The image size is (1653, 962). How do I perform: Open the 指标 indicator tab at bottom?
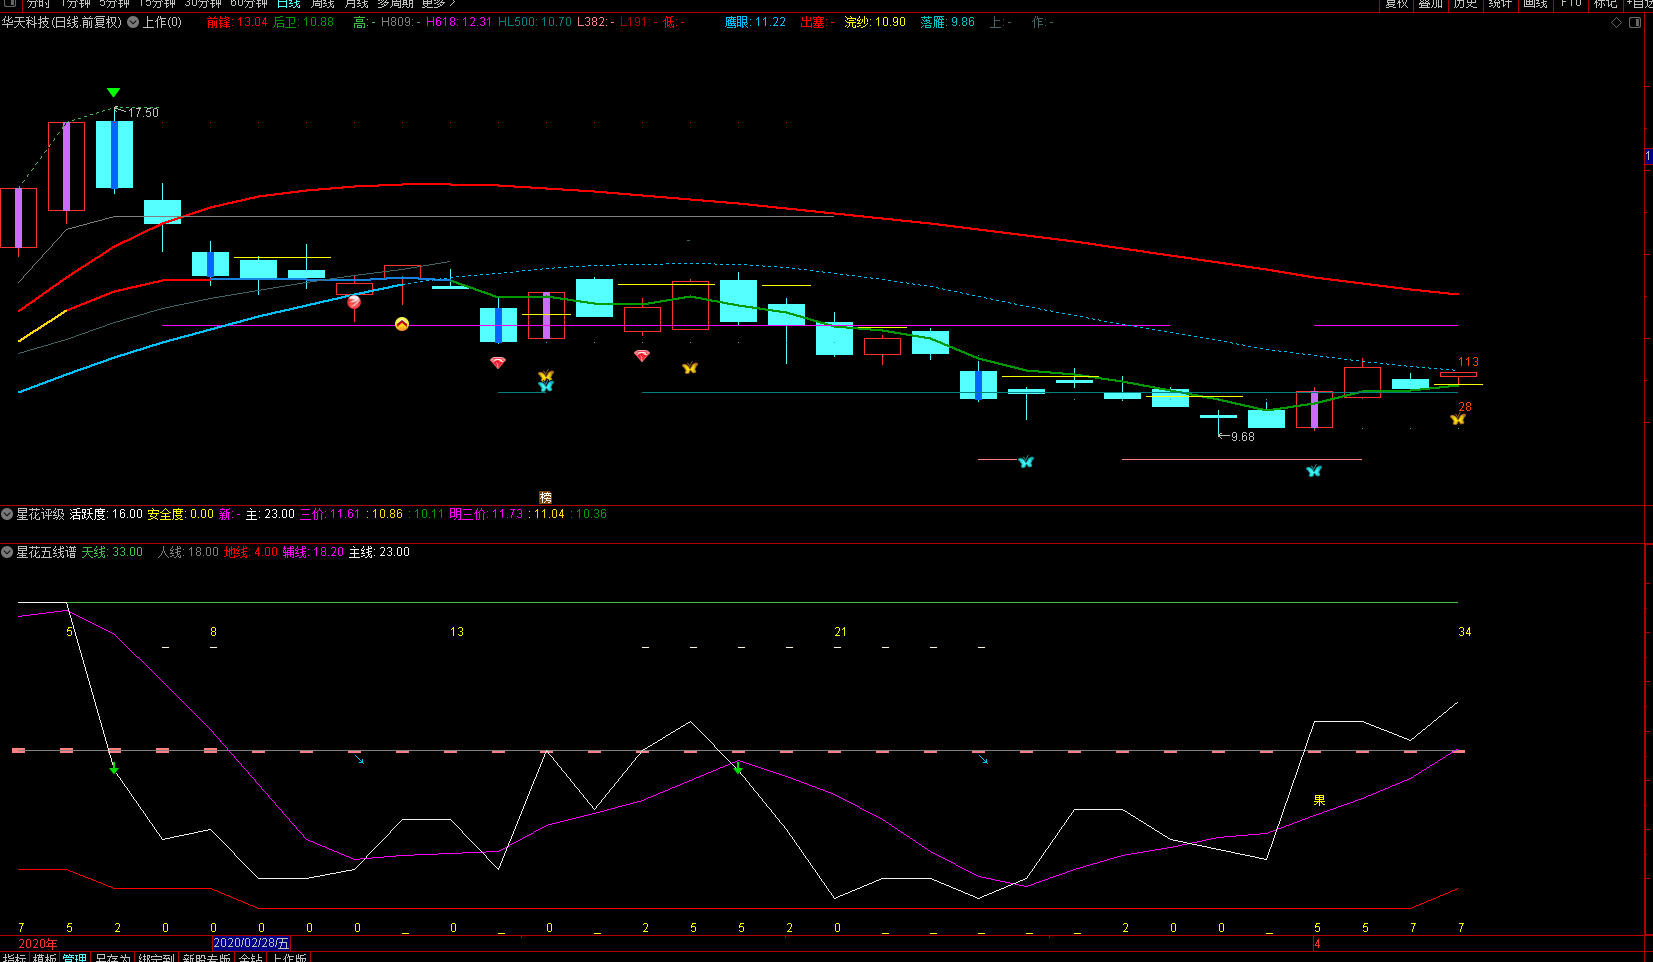coord(14,957)
